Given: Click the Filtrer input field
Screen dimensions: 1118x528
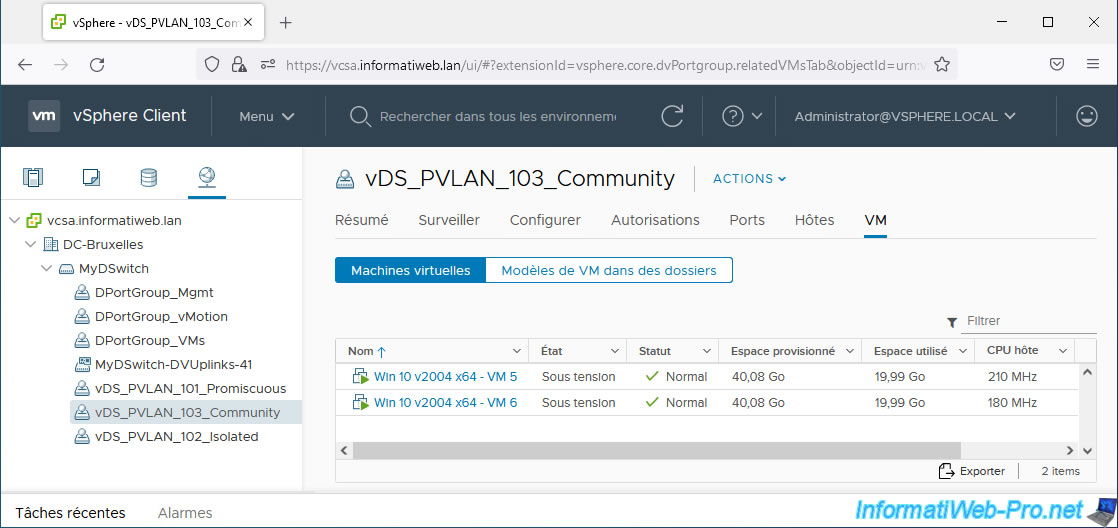Looking at the screenshot, I should (x=1030, y=321).
